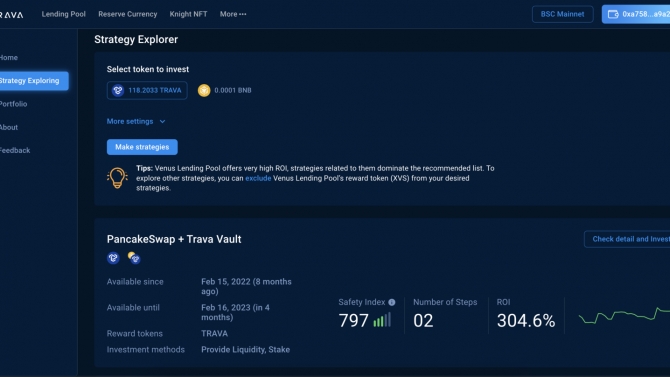
Task: Click the PancakeSwap + Trava Vault title
Action: tap(174, 239)
